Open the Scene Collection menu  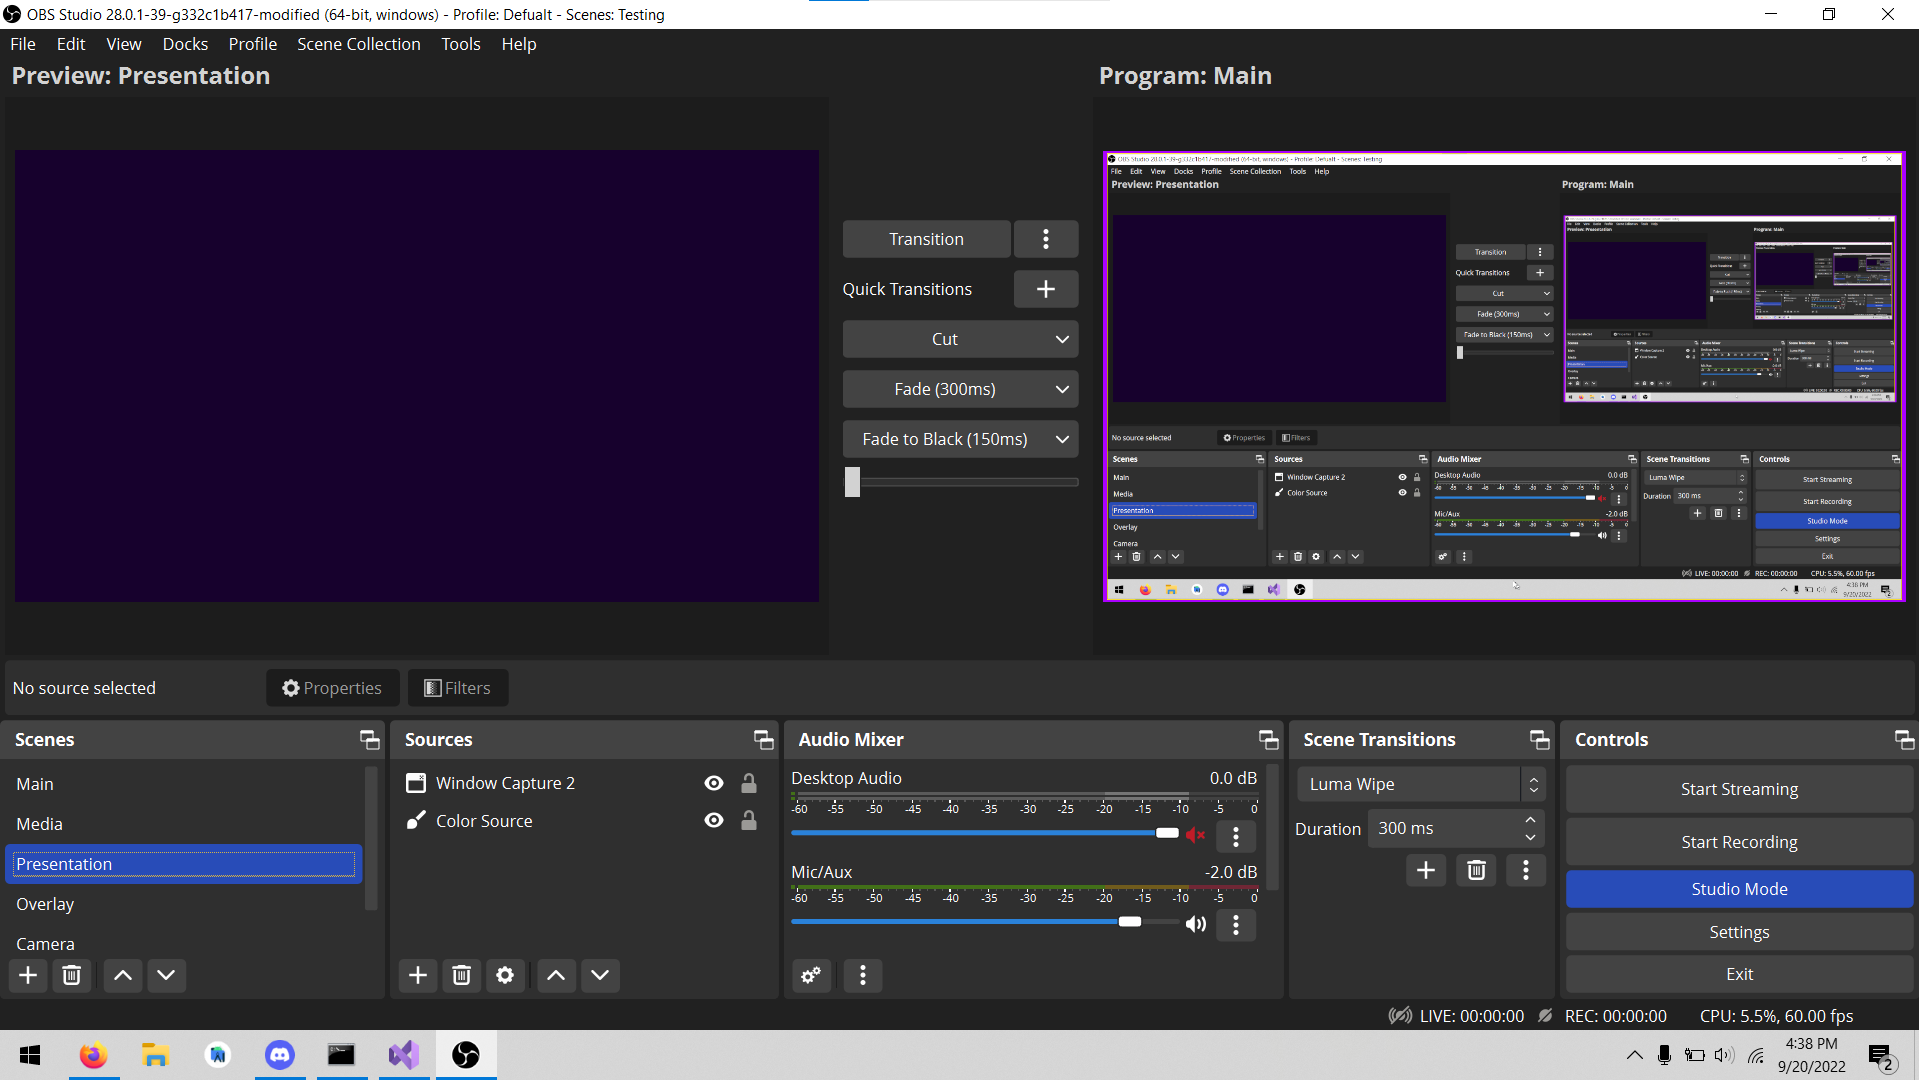coord(359,44)
